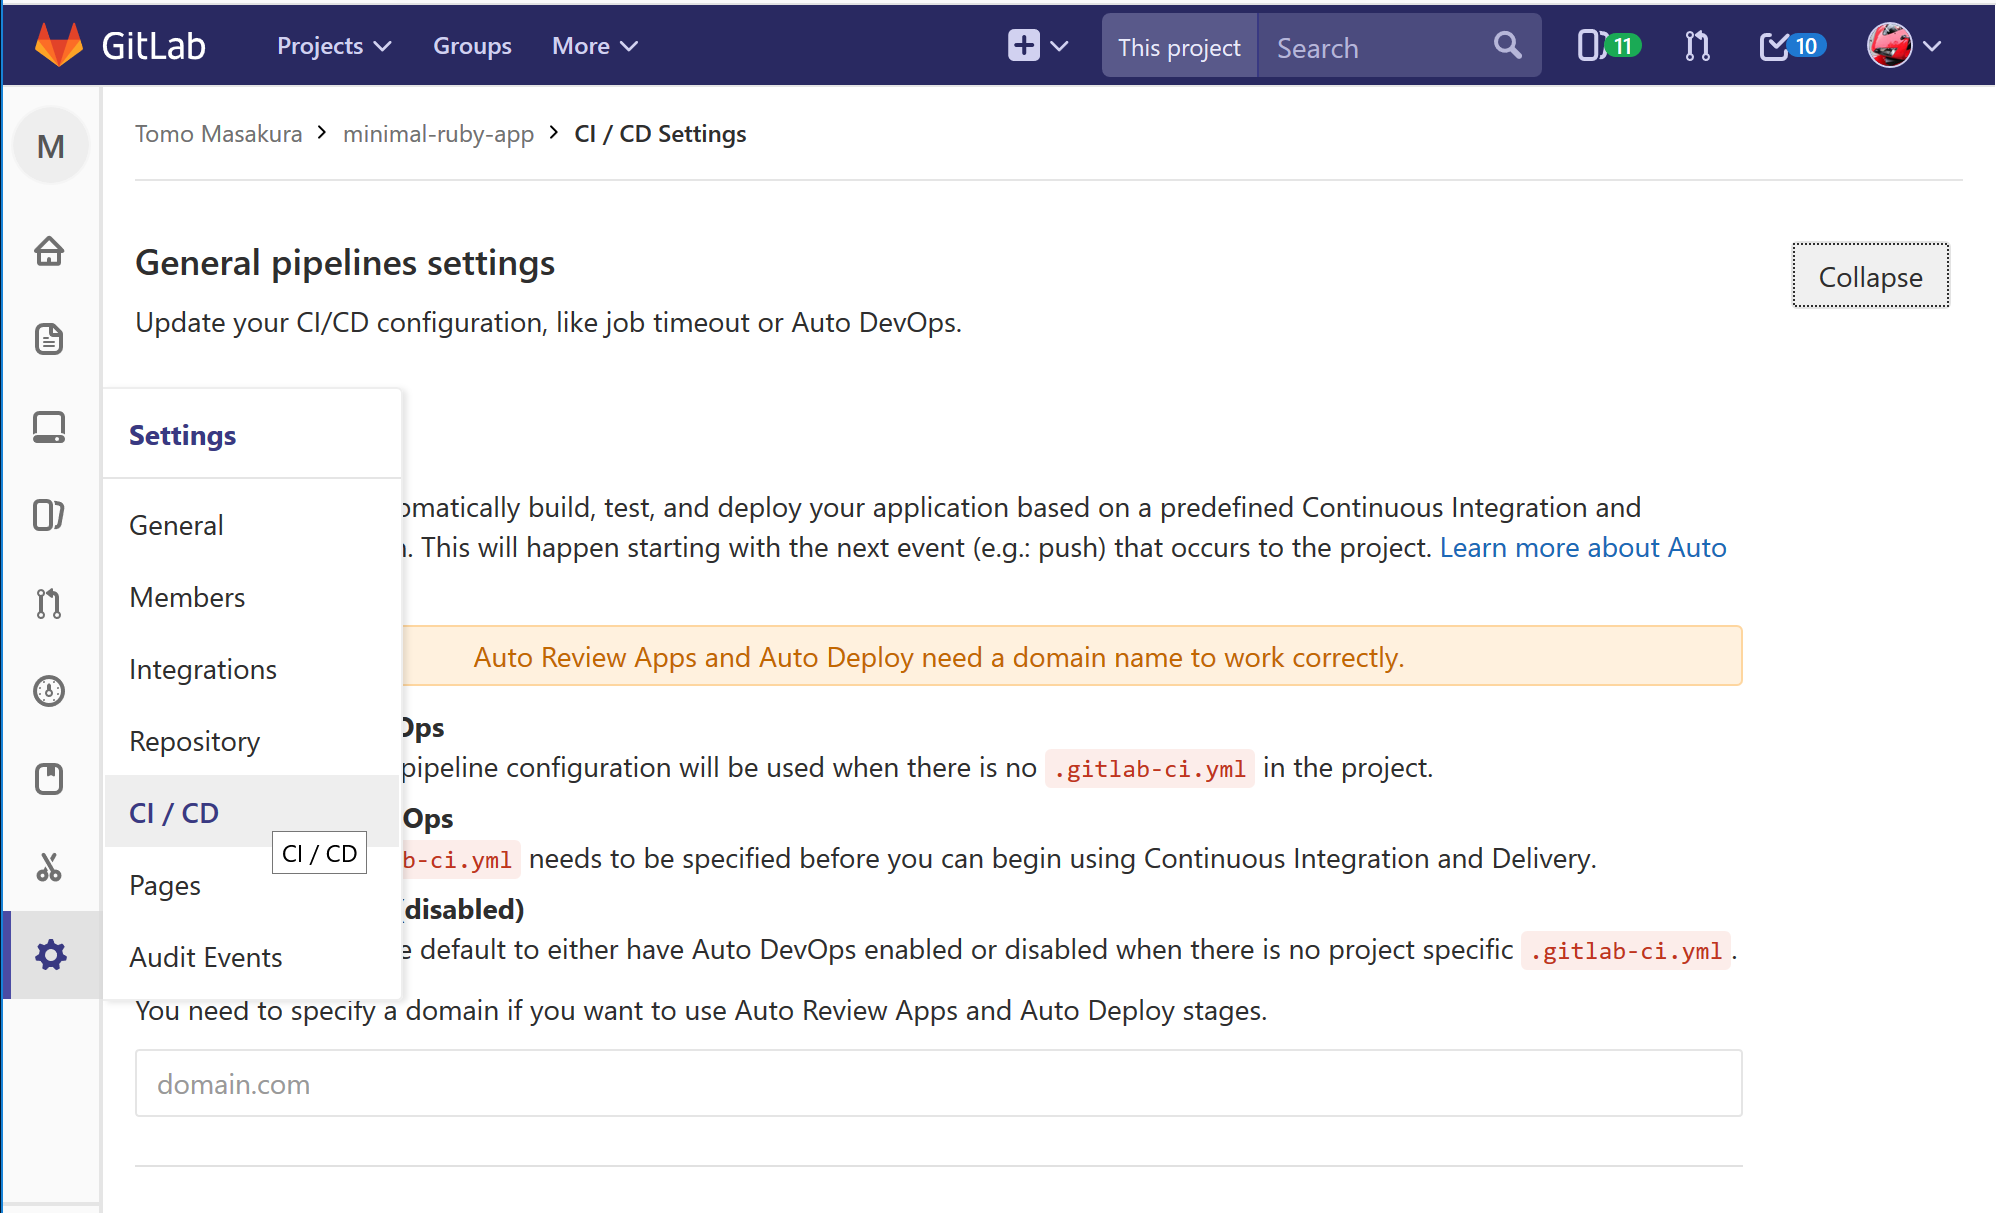
Task: Select Integrations in Settings menu
Action: [203, 669]
